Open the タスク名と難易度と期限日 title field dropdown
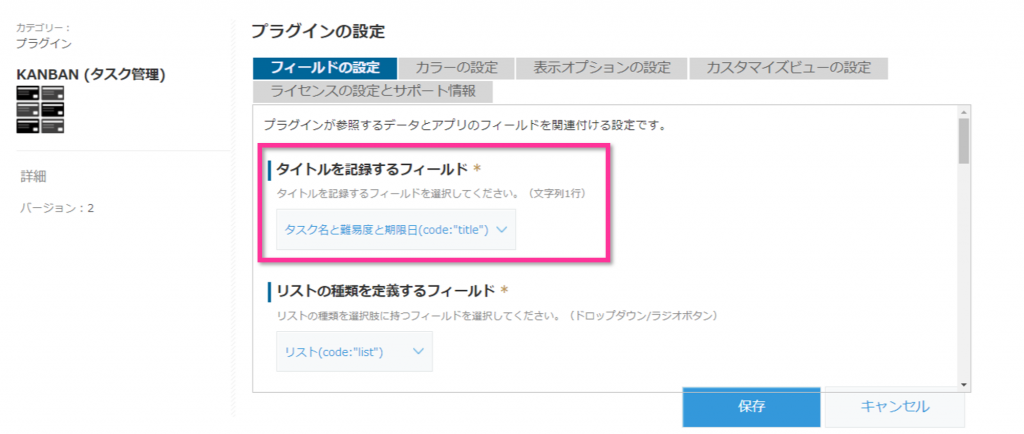 [396, 230]
